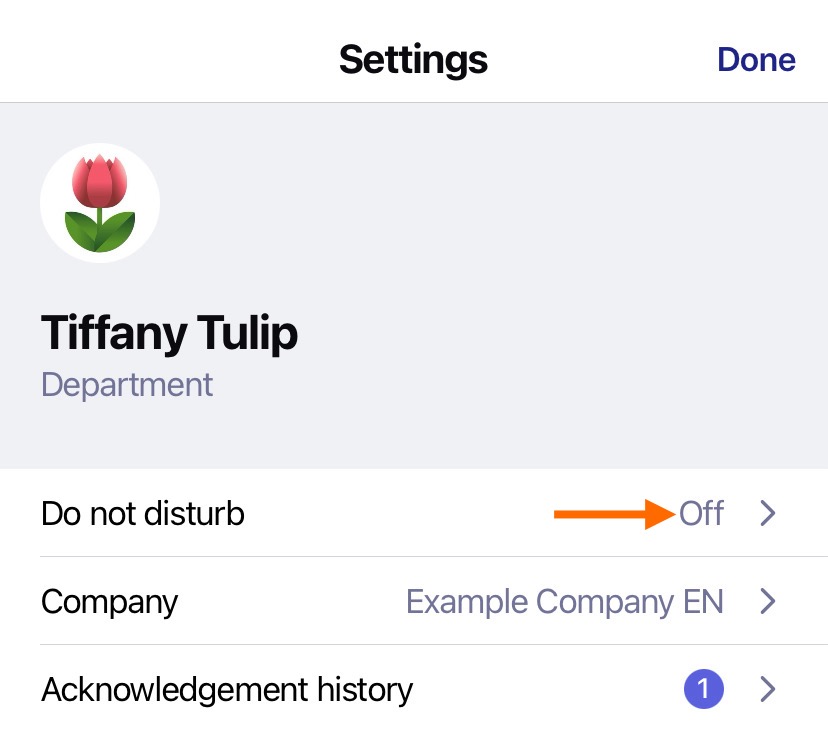Select the Do not disturb label

(143, 513)
